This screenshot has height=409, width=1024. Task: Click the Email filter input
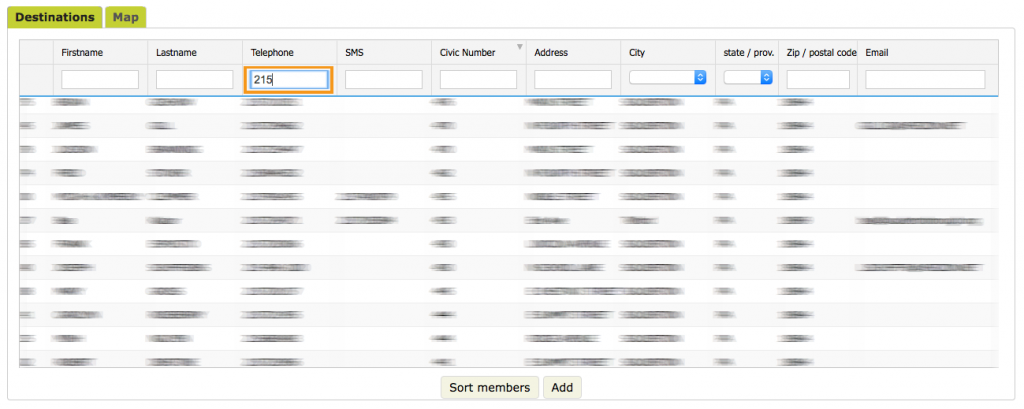925,80
